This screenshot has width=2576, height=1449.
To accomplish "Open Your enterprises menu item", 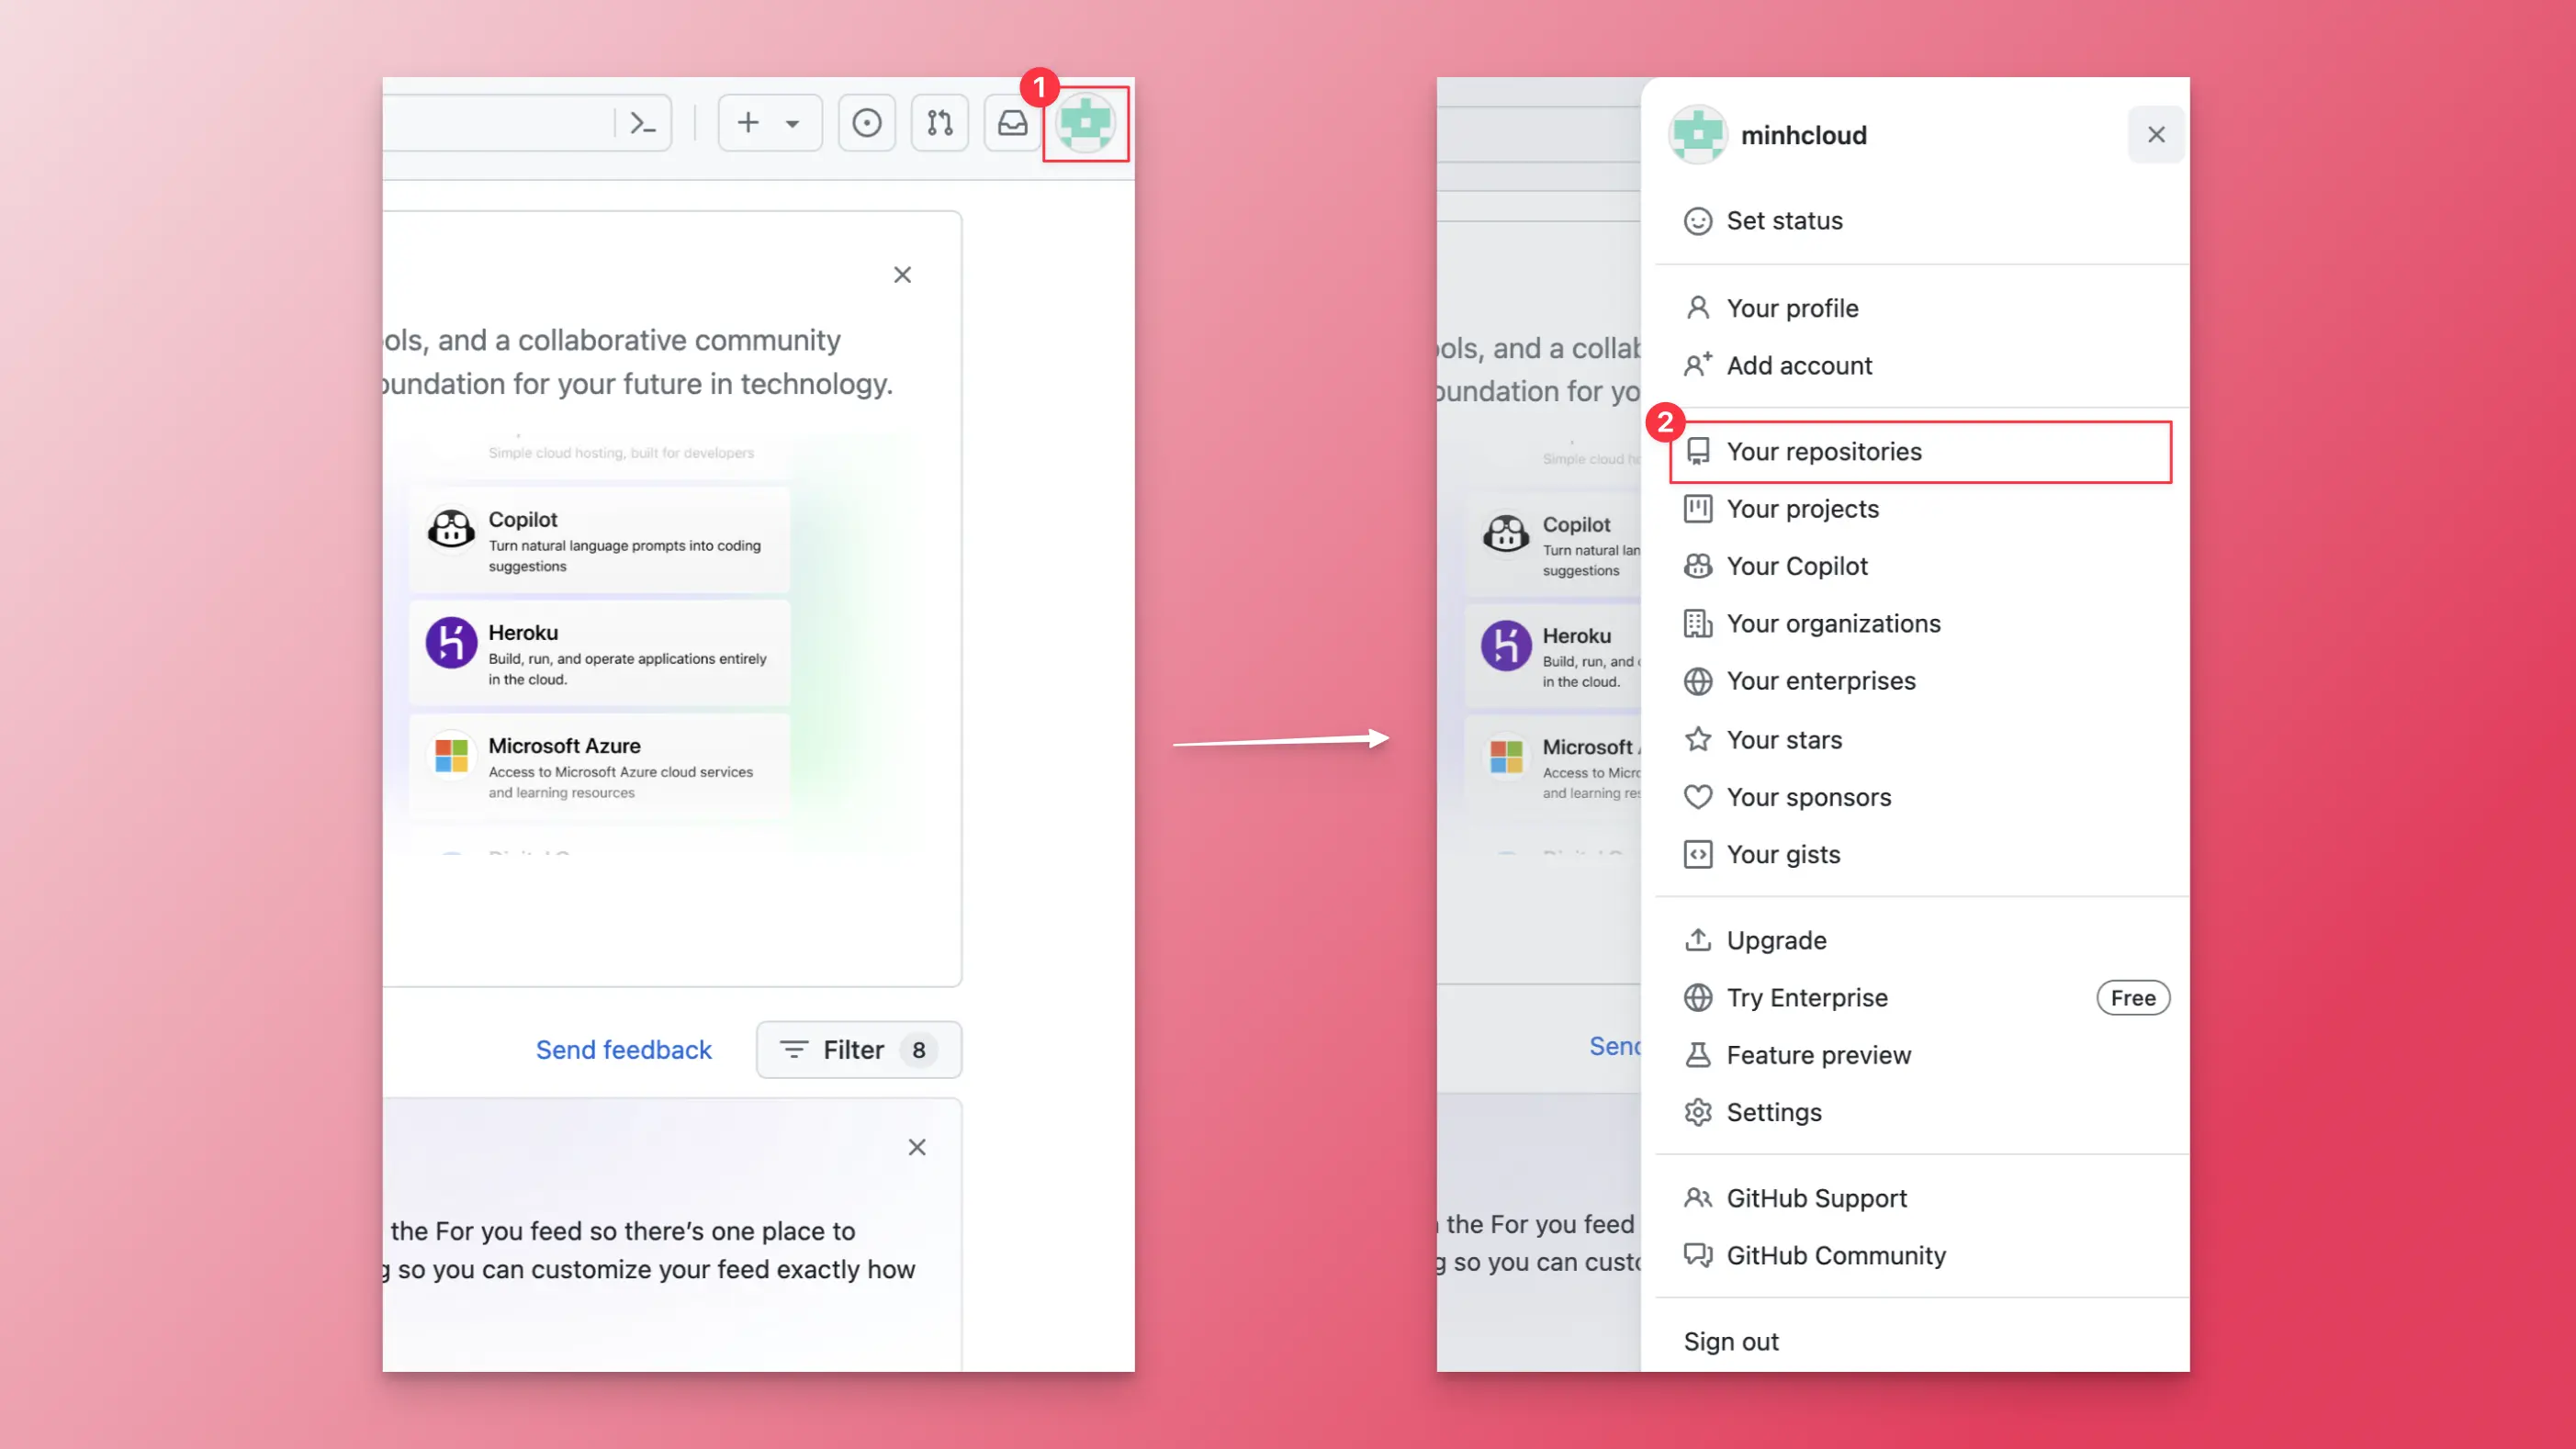I will (1920, 682).
